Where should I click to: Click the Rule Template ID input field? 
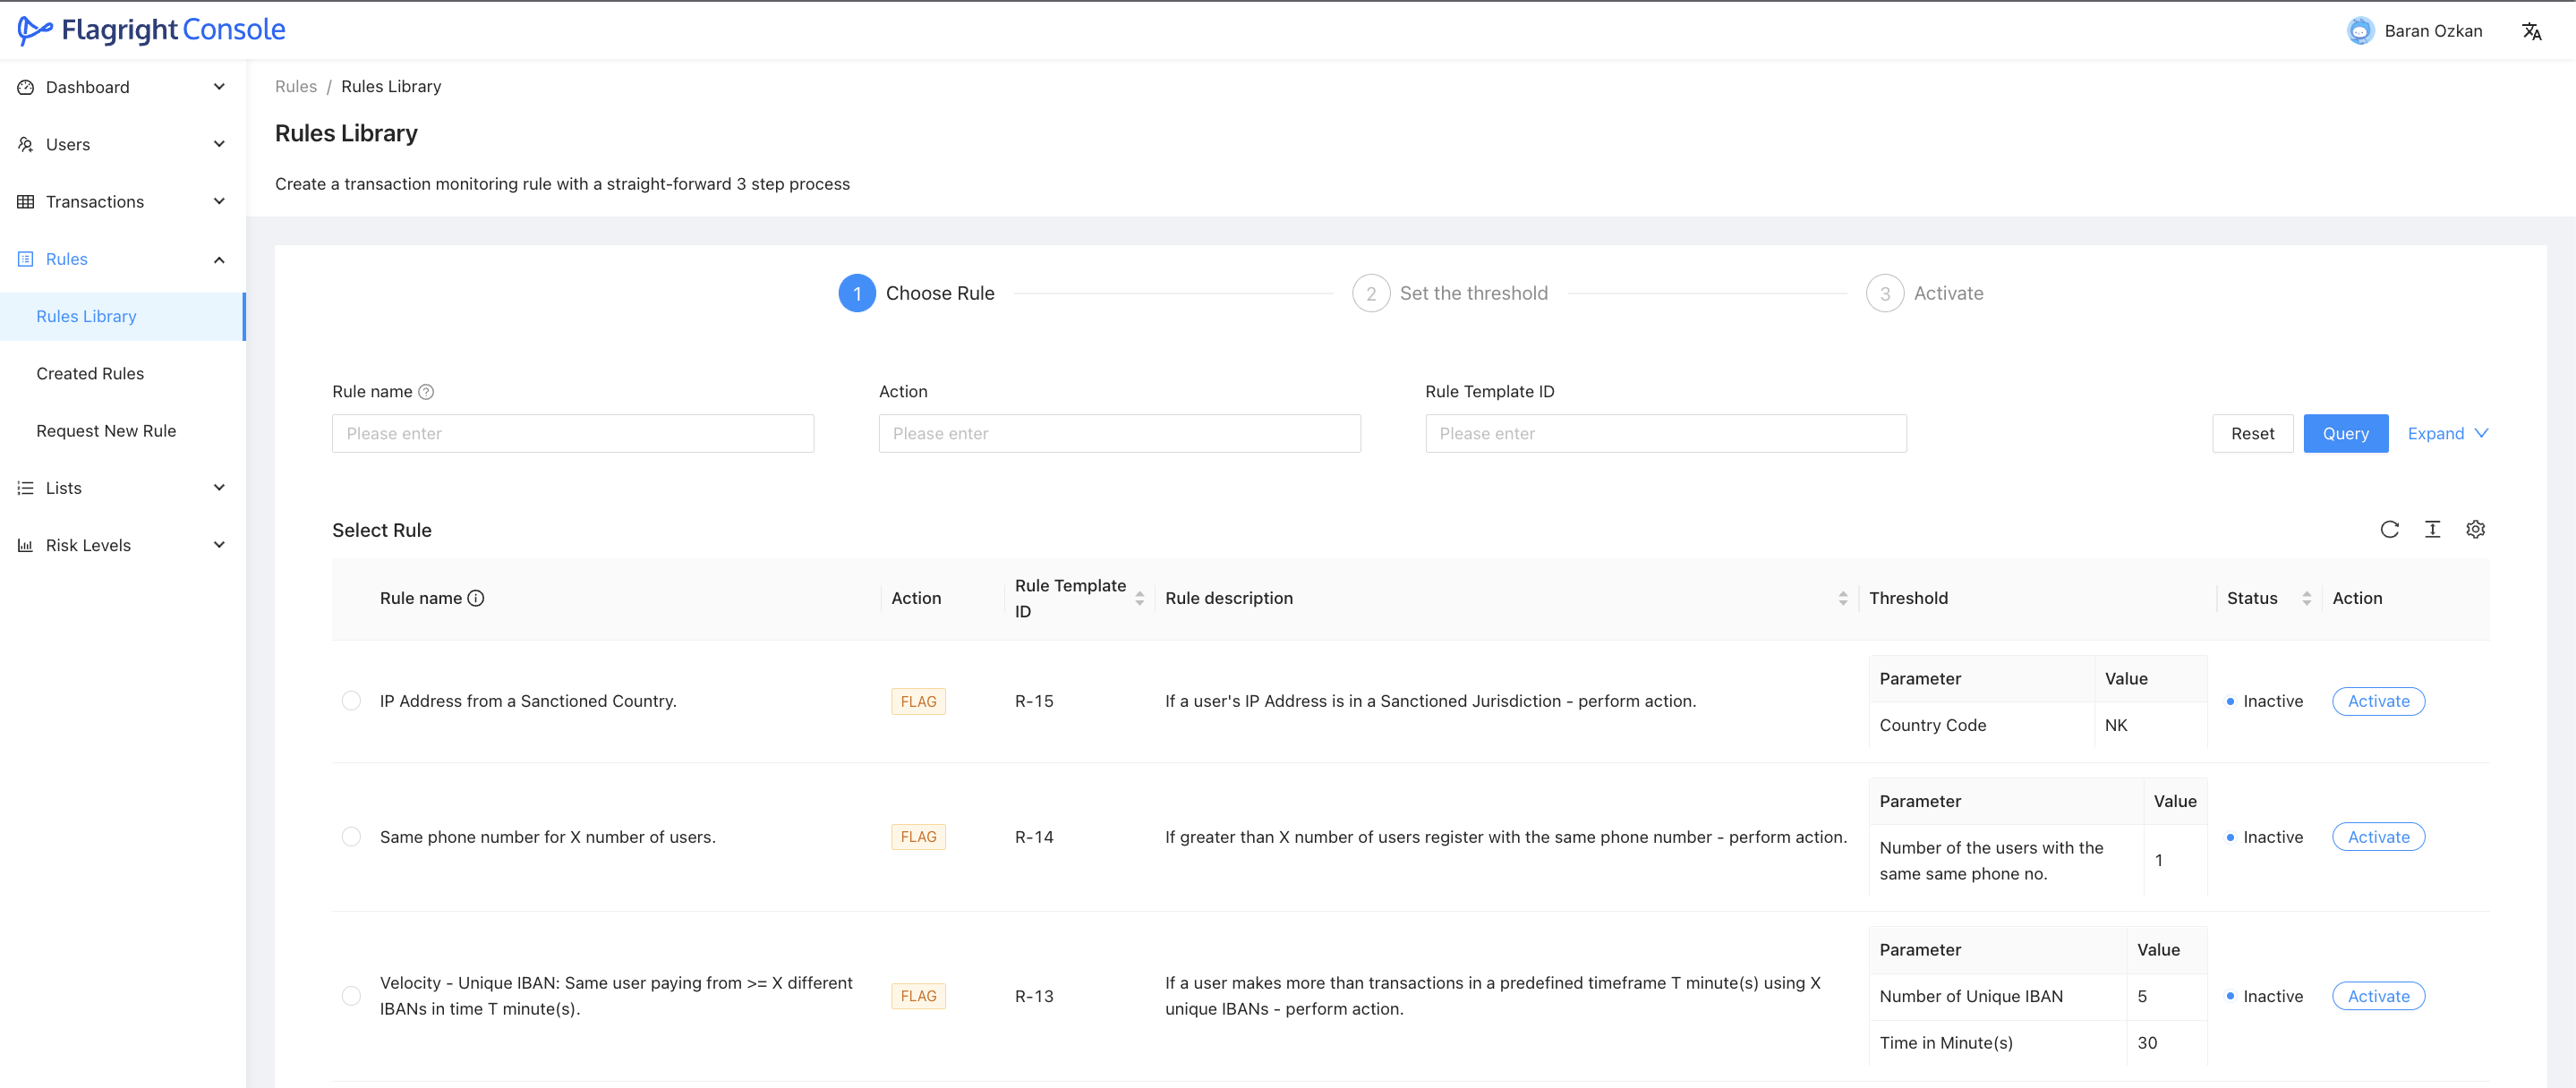pyautogui.click(x=1665, y=433)
